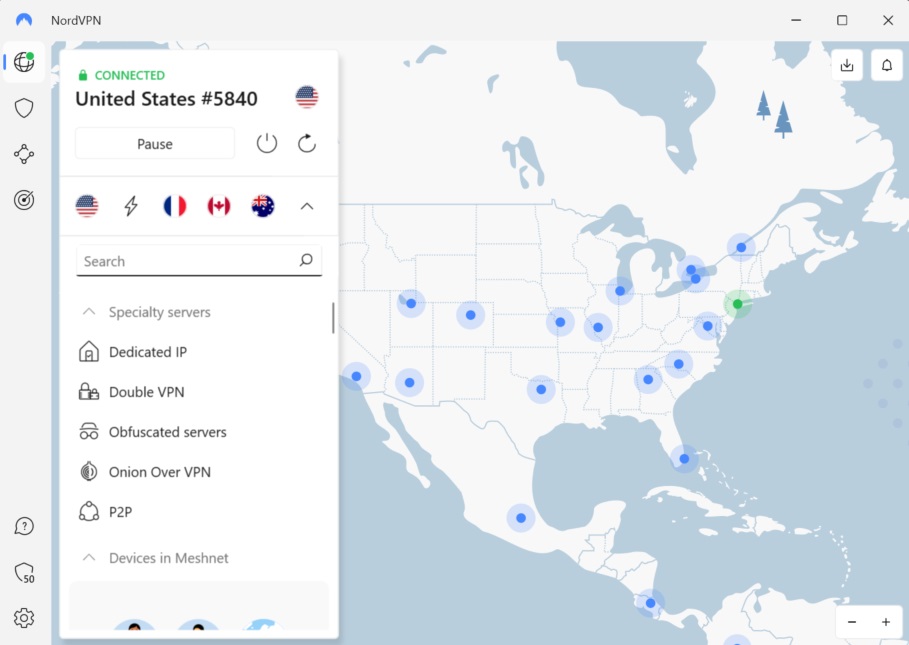This screenshot has height=645, width=909.
Task: Pause the VPN connection
Action: pos(154,143)
